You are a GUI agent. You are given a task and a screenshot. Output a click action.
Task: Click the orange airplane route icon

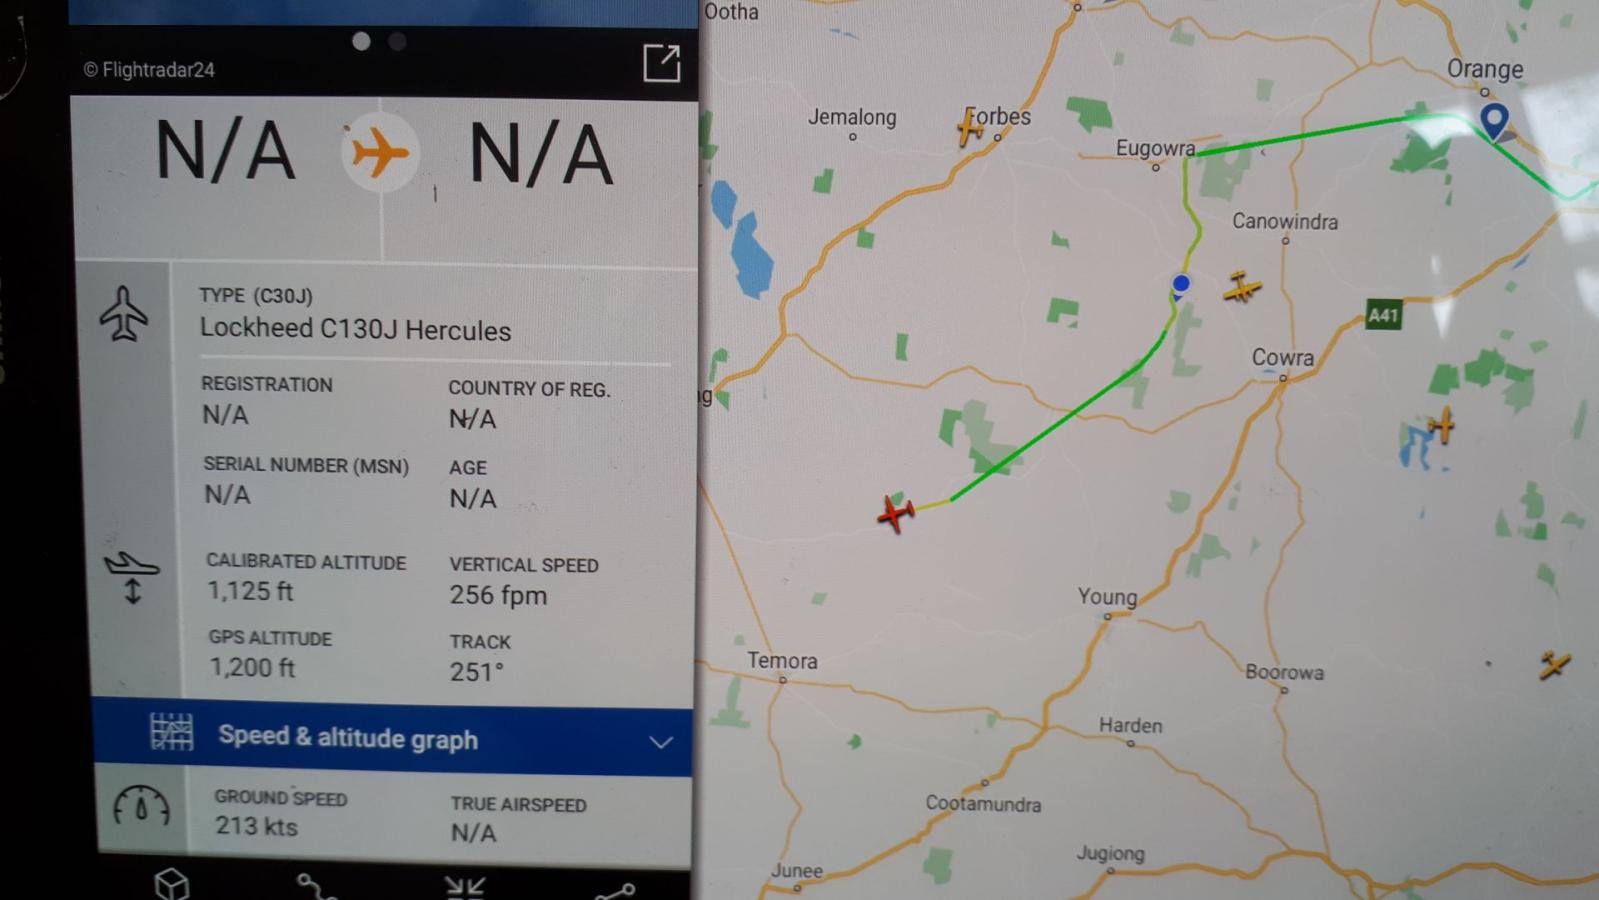pos(380,154)
